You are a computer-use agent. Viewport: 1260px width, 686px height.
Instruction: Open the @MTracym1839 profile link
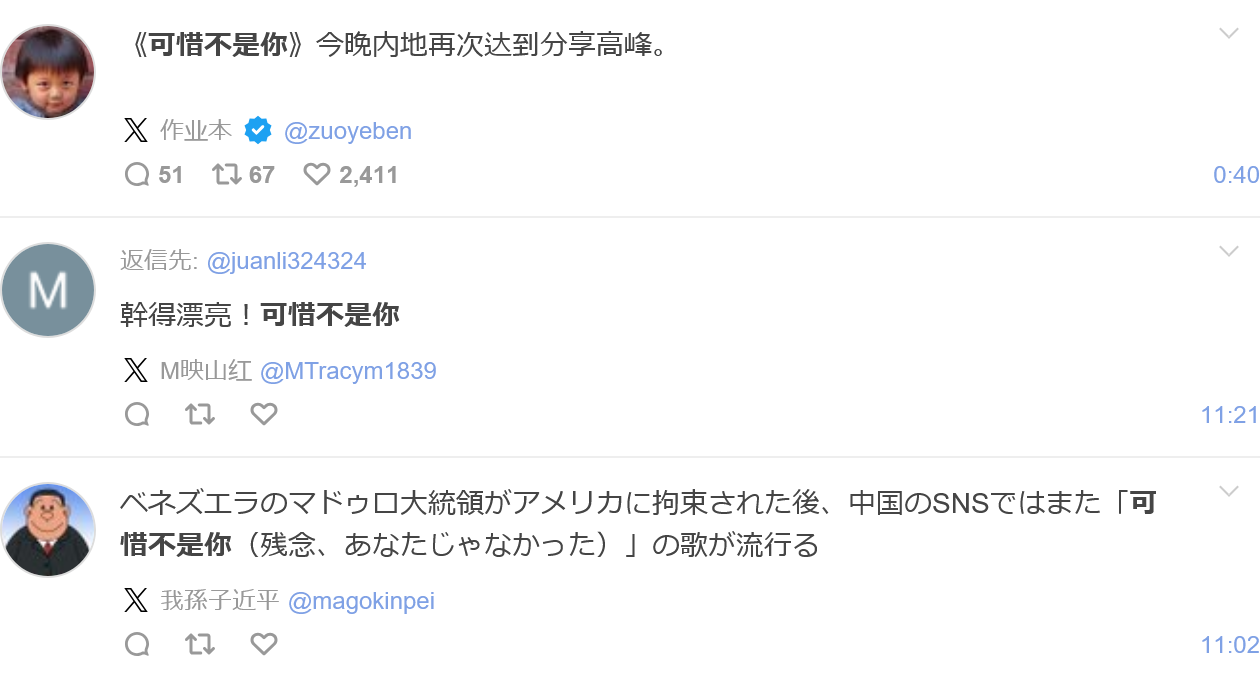tap(348, 371)
